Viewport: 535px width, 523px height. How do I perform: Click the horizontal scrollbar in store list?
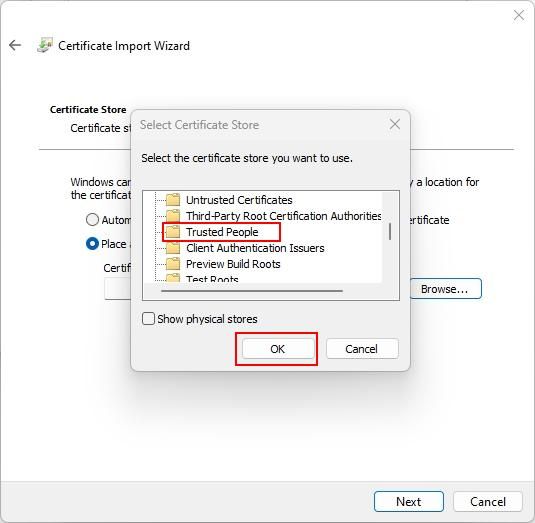pos(252,291)
